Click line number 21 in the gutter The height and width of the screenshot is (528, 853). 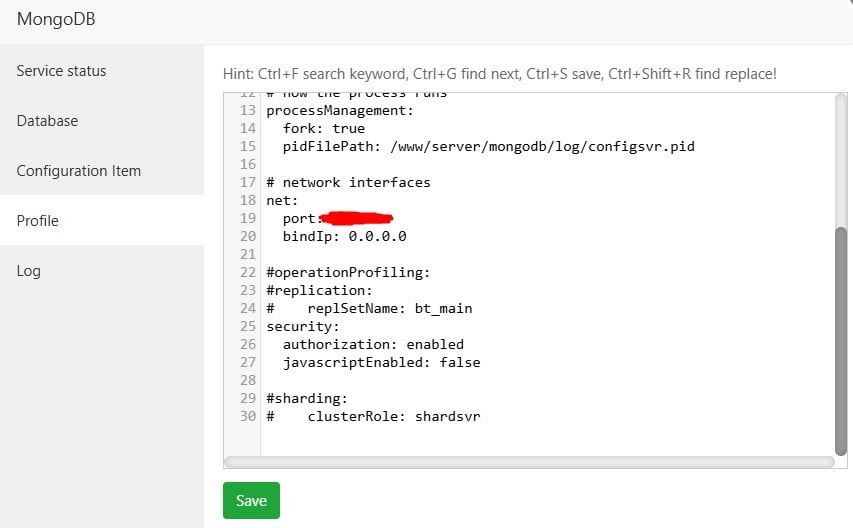[248, 254]
